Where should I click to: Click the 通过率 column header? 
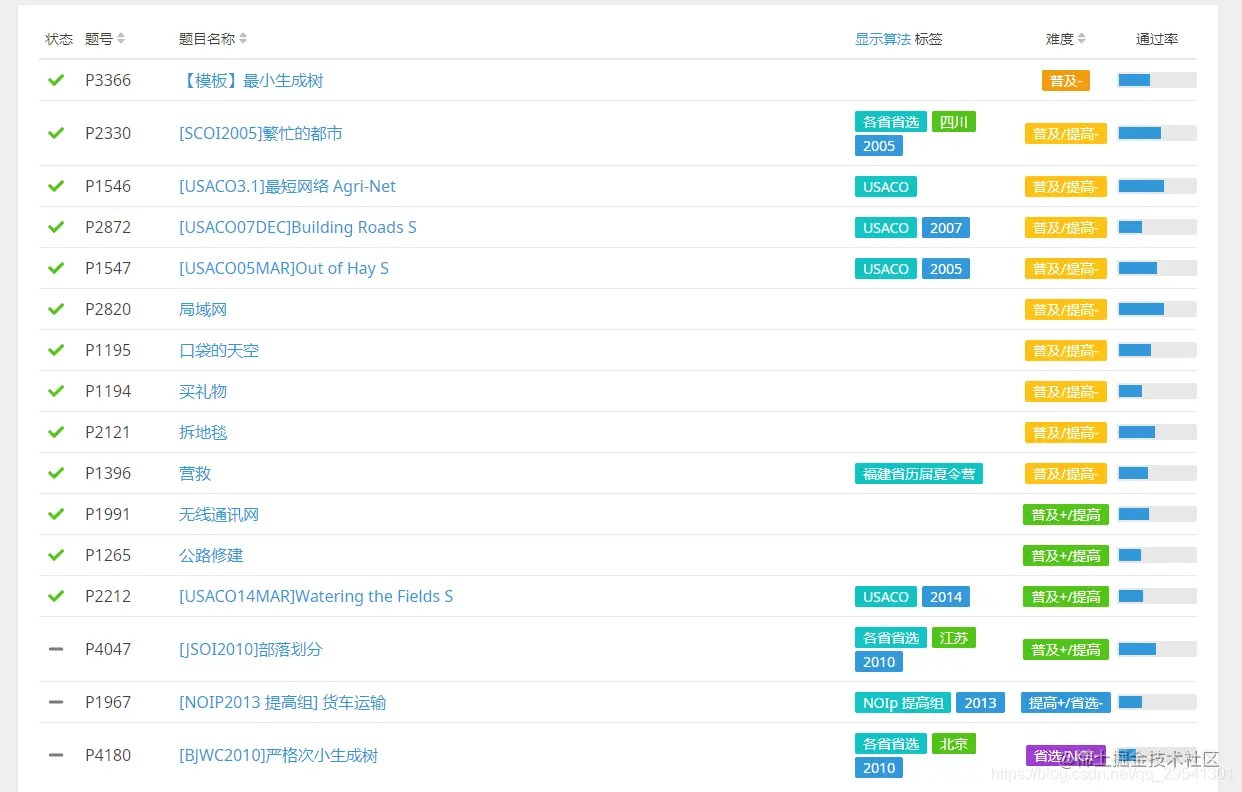(x=1157, y=39)
